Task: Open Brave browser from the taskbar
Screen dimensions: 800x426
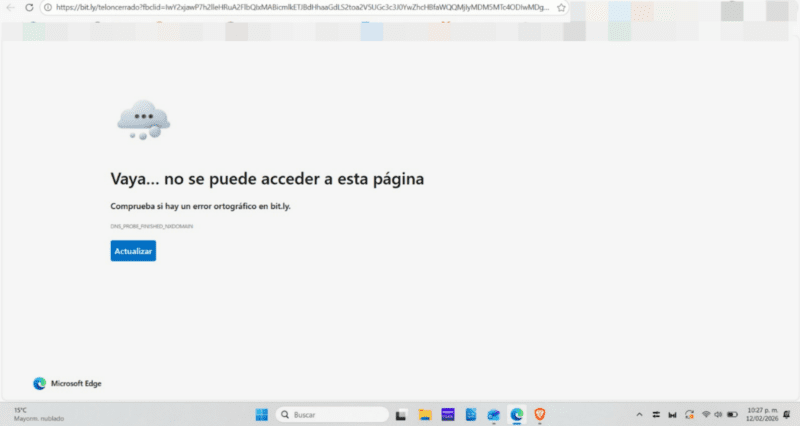Action: coord(540,414)
